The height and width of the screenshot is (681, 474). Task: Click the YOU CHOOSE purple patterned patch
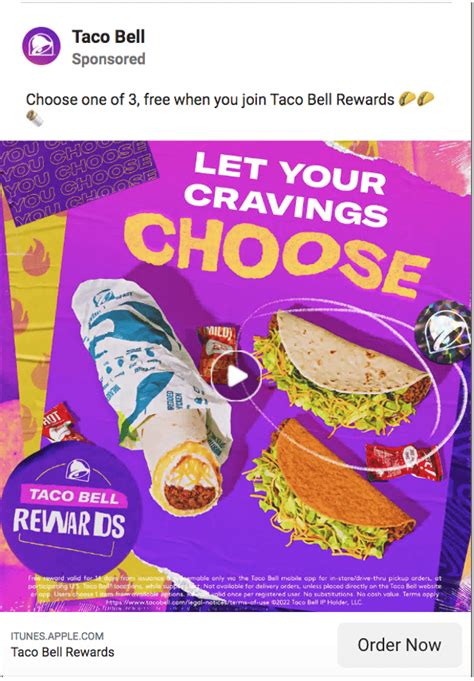[x=78, y=178]
